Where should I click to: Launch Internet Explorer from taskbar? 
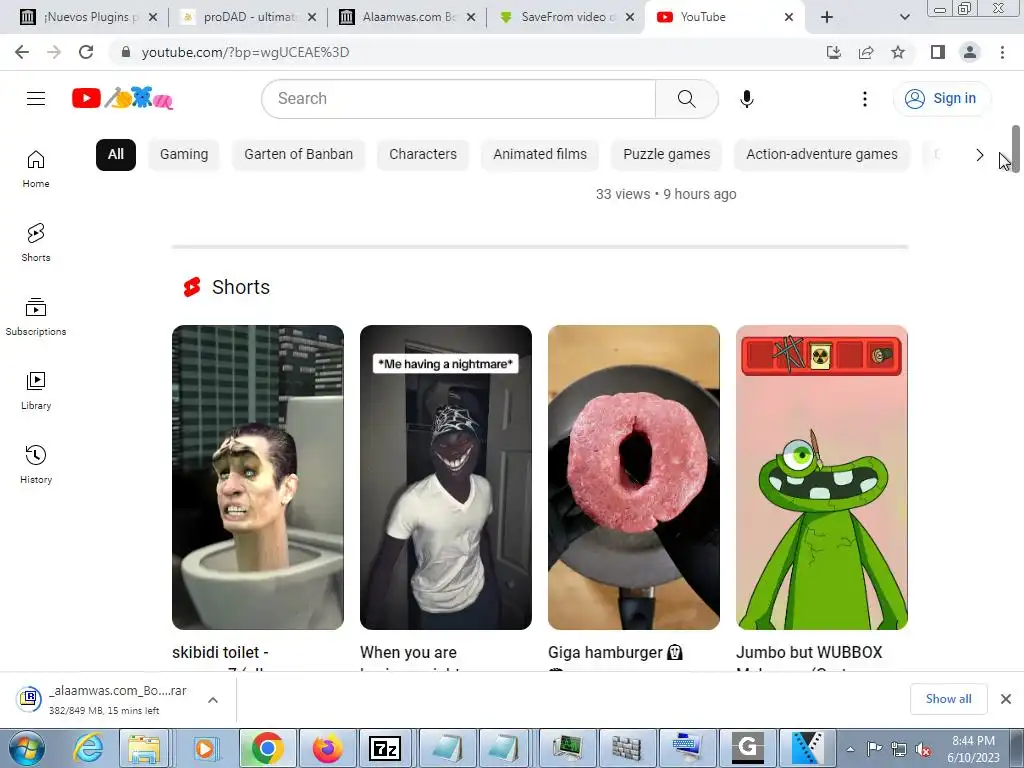88,748
